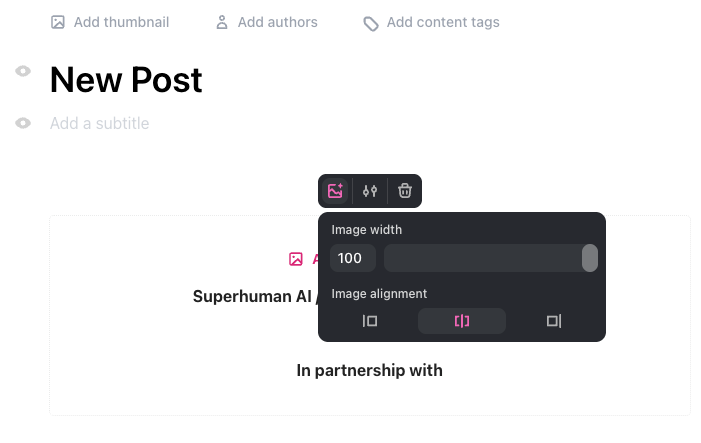701x443 pixels.
Task: Click Add authors
Action: coord(266,22)
